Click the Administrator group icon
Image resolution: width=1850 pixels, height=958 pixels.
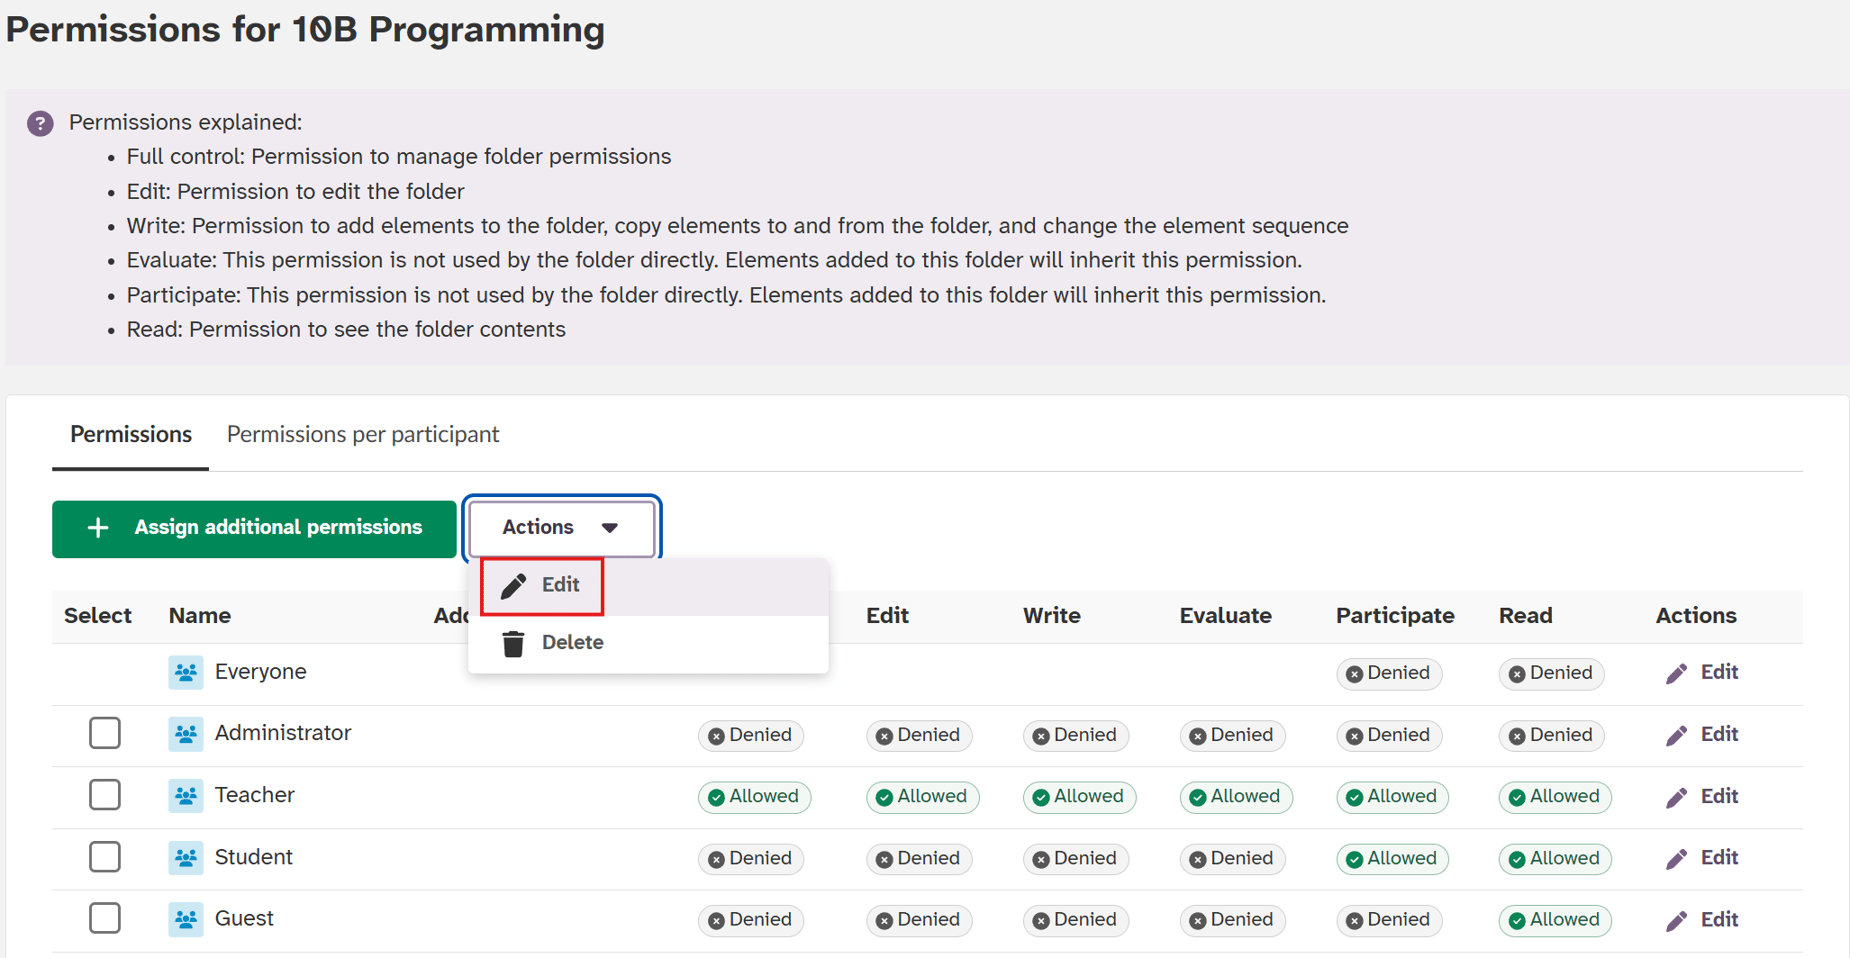pos(186,735)
